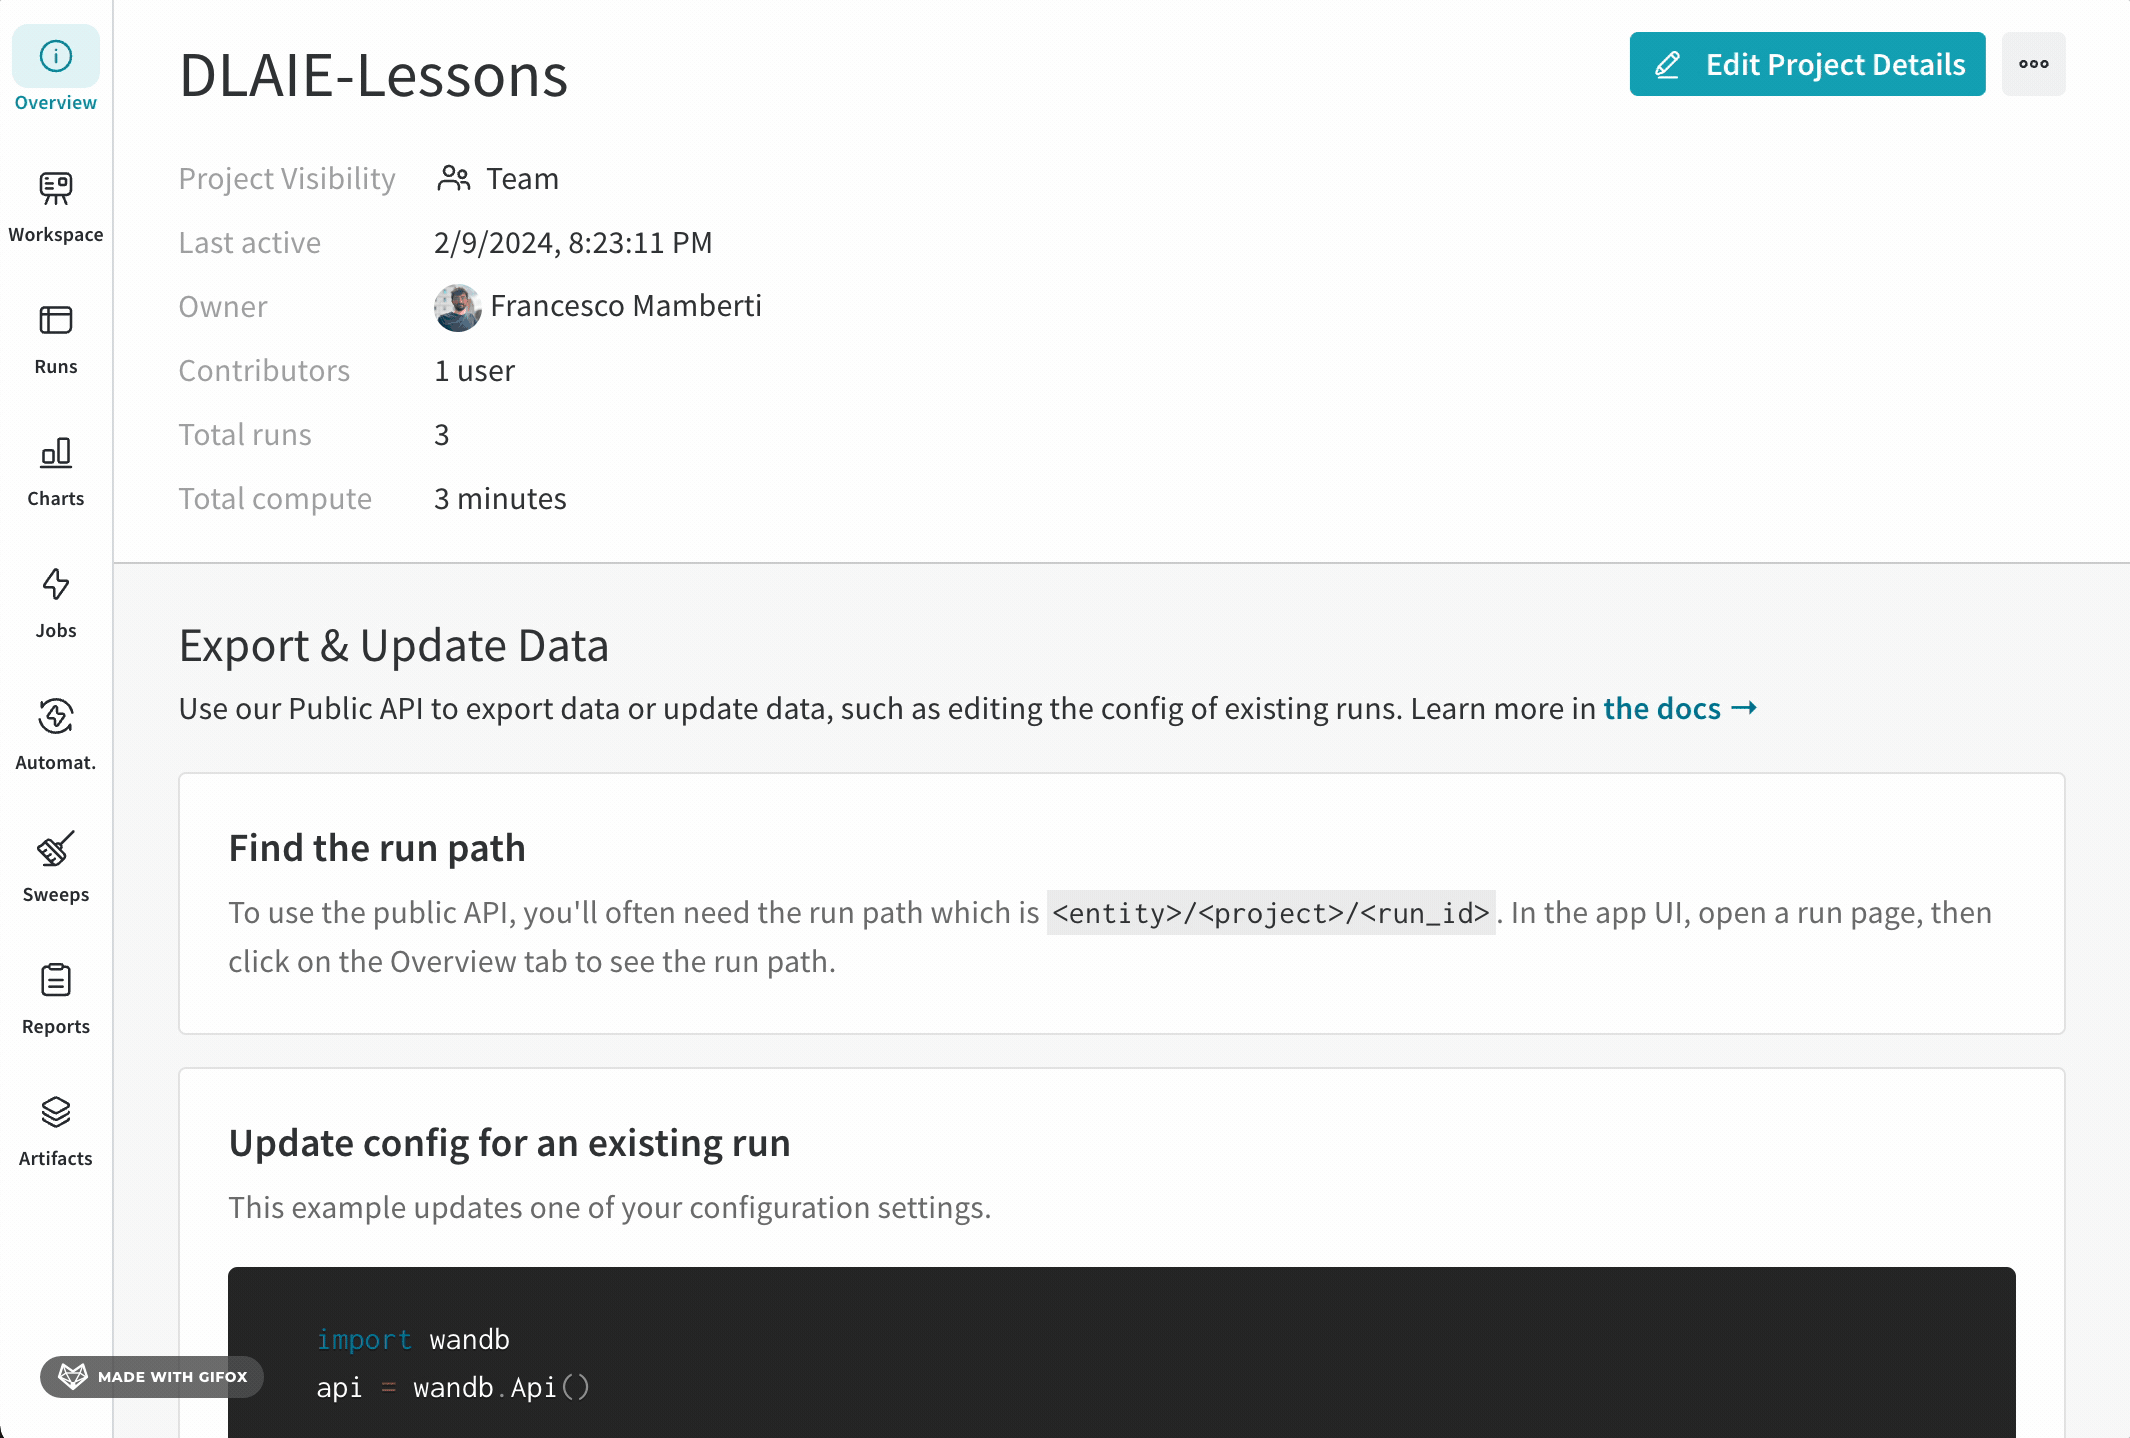
Task: Open the Artifacts layers icon
Action: coord(56,1112)
